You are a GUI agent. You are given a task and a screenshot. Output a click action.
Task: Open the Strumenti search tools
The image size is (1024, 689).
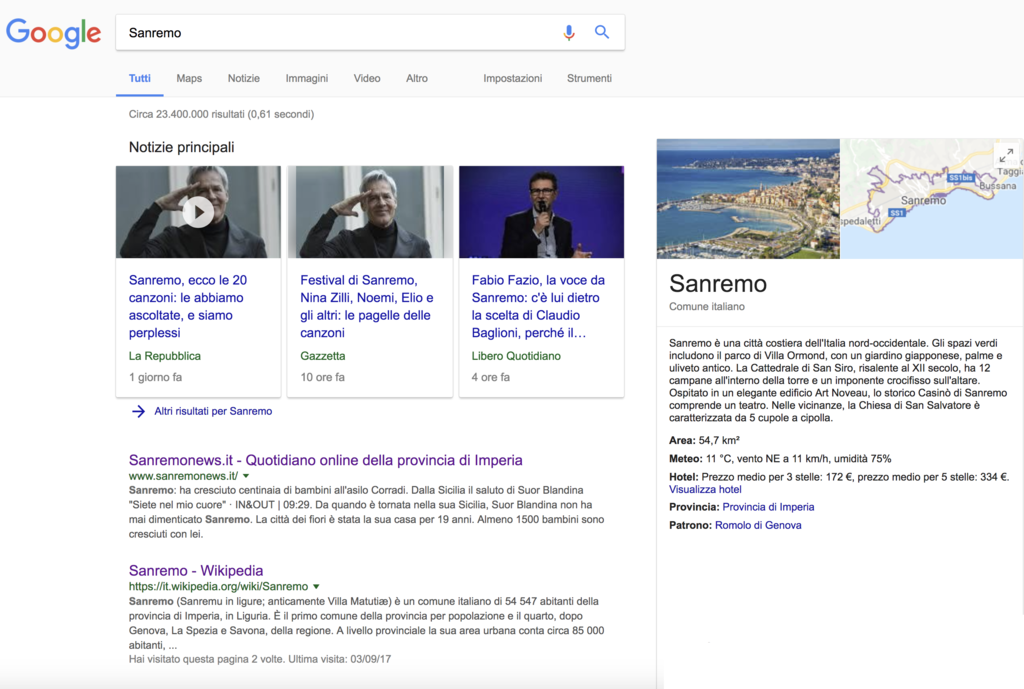coord(589,78)
